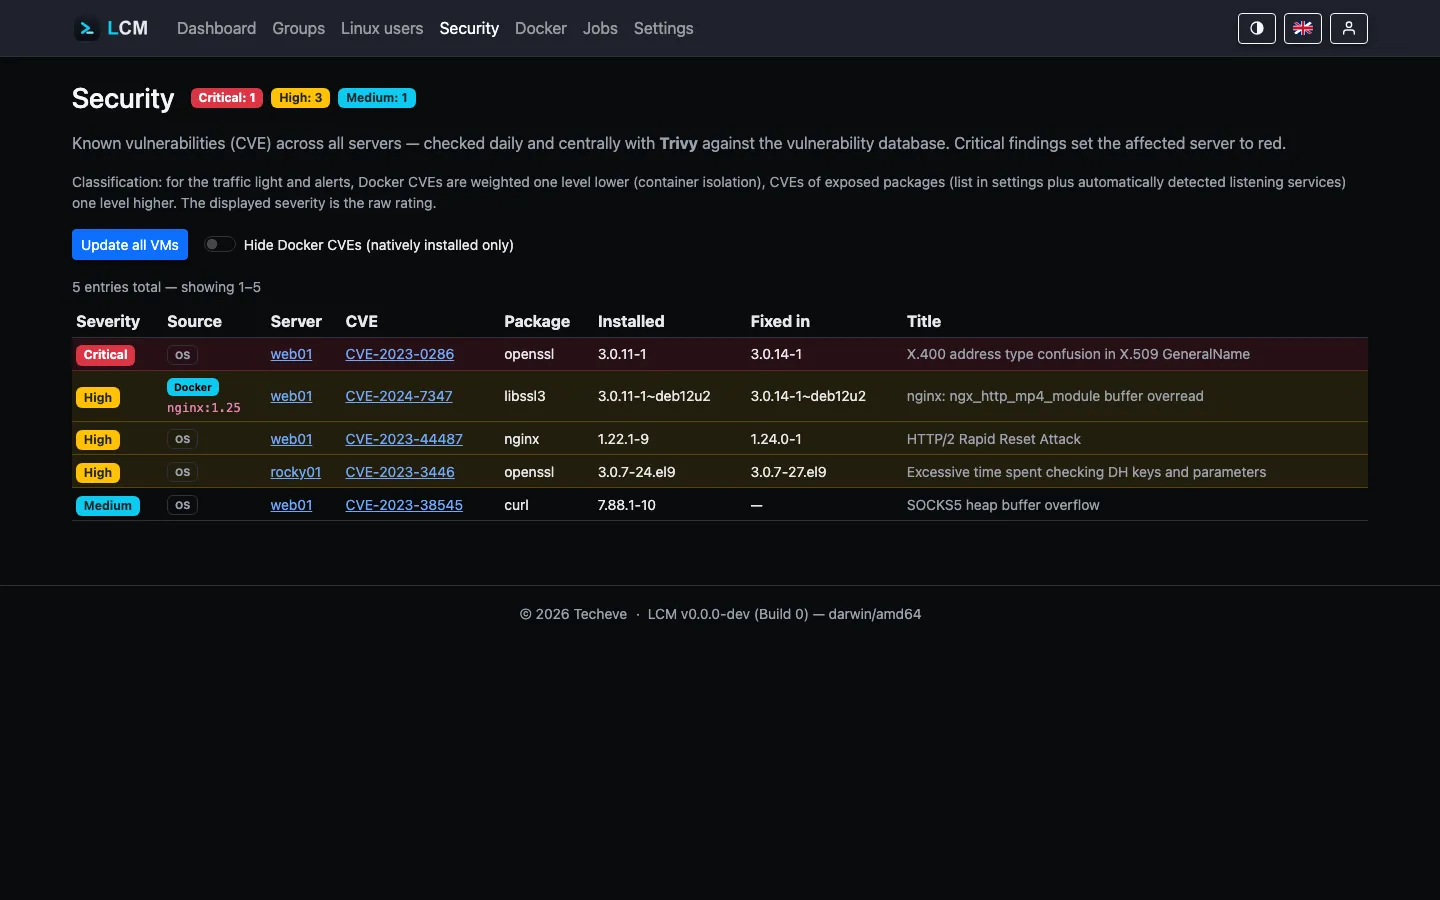Image resolution: width=1440 pixels, height=900 pixels.
Task: Click the Medium: 1 summary badge
Action: 377,98
